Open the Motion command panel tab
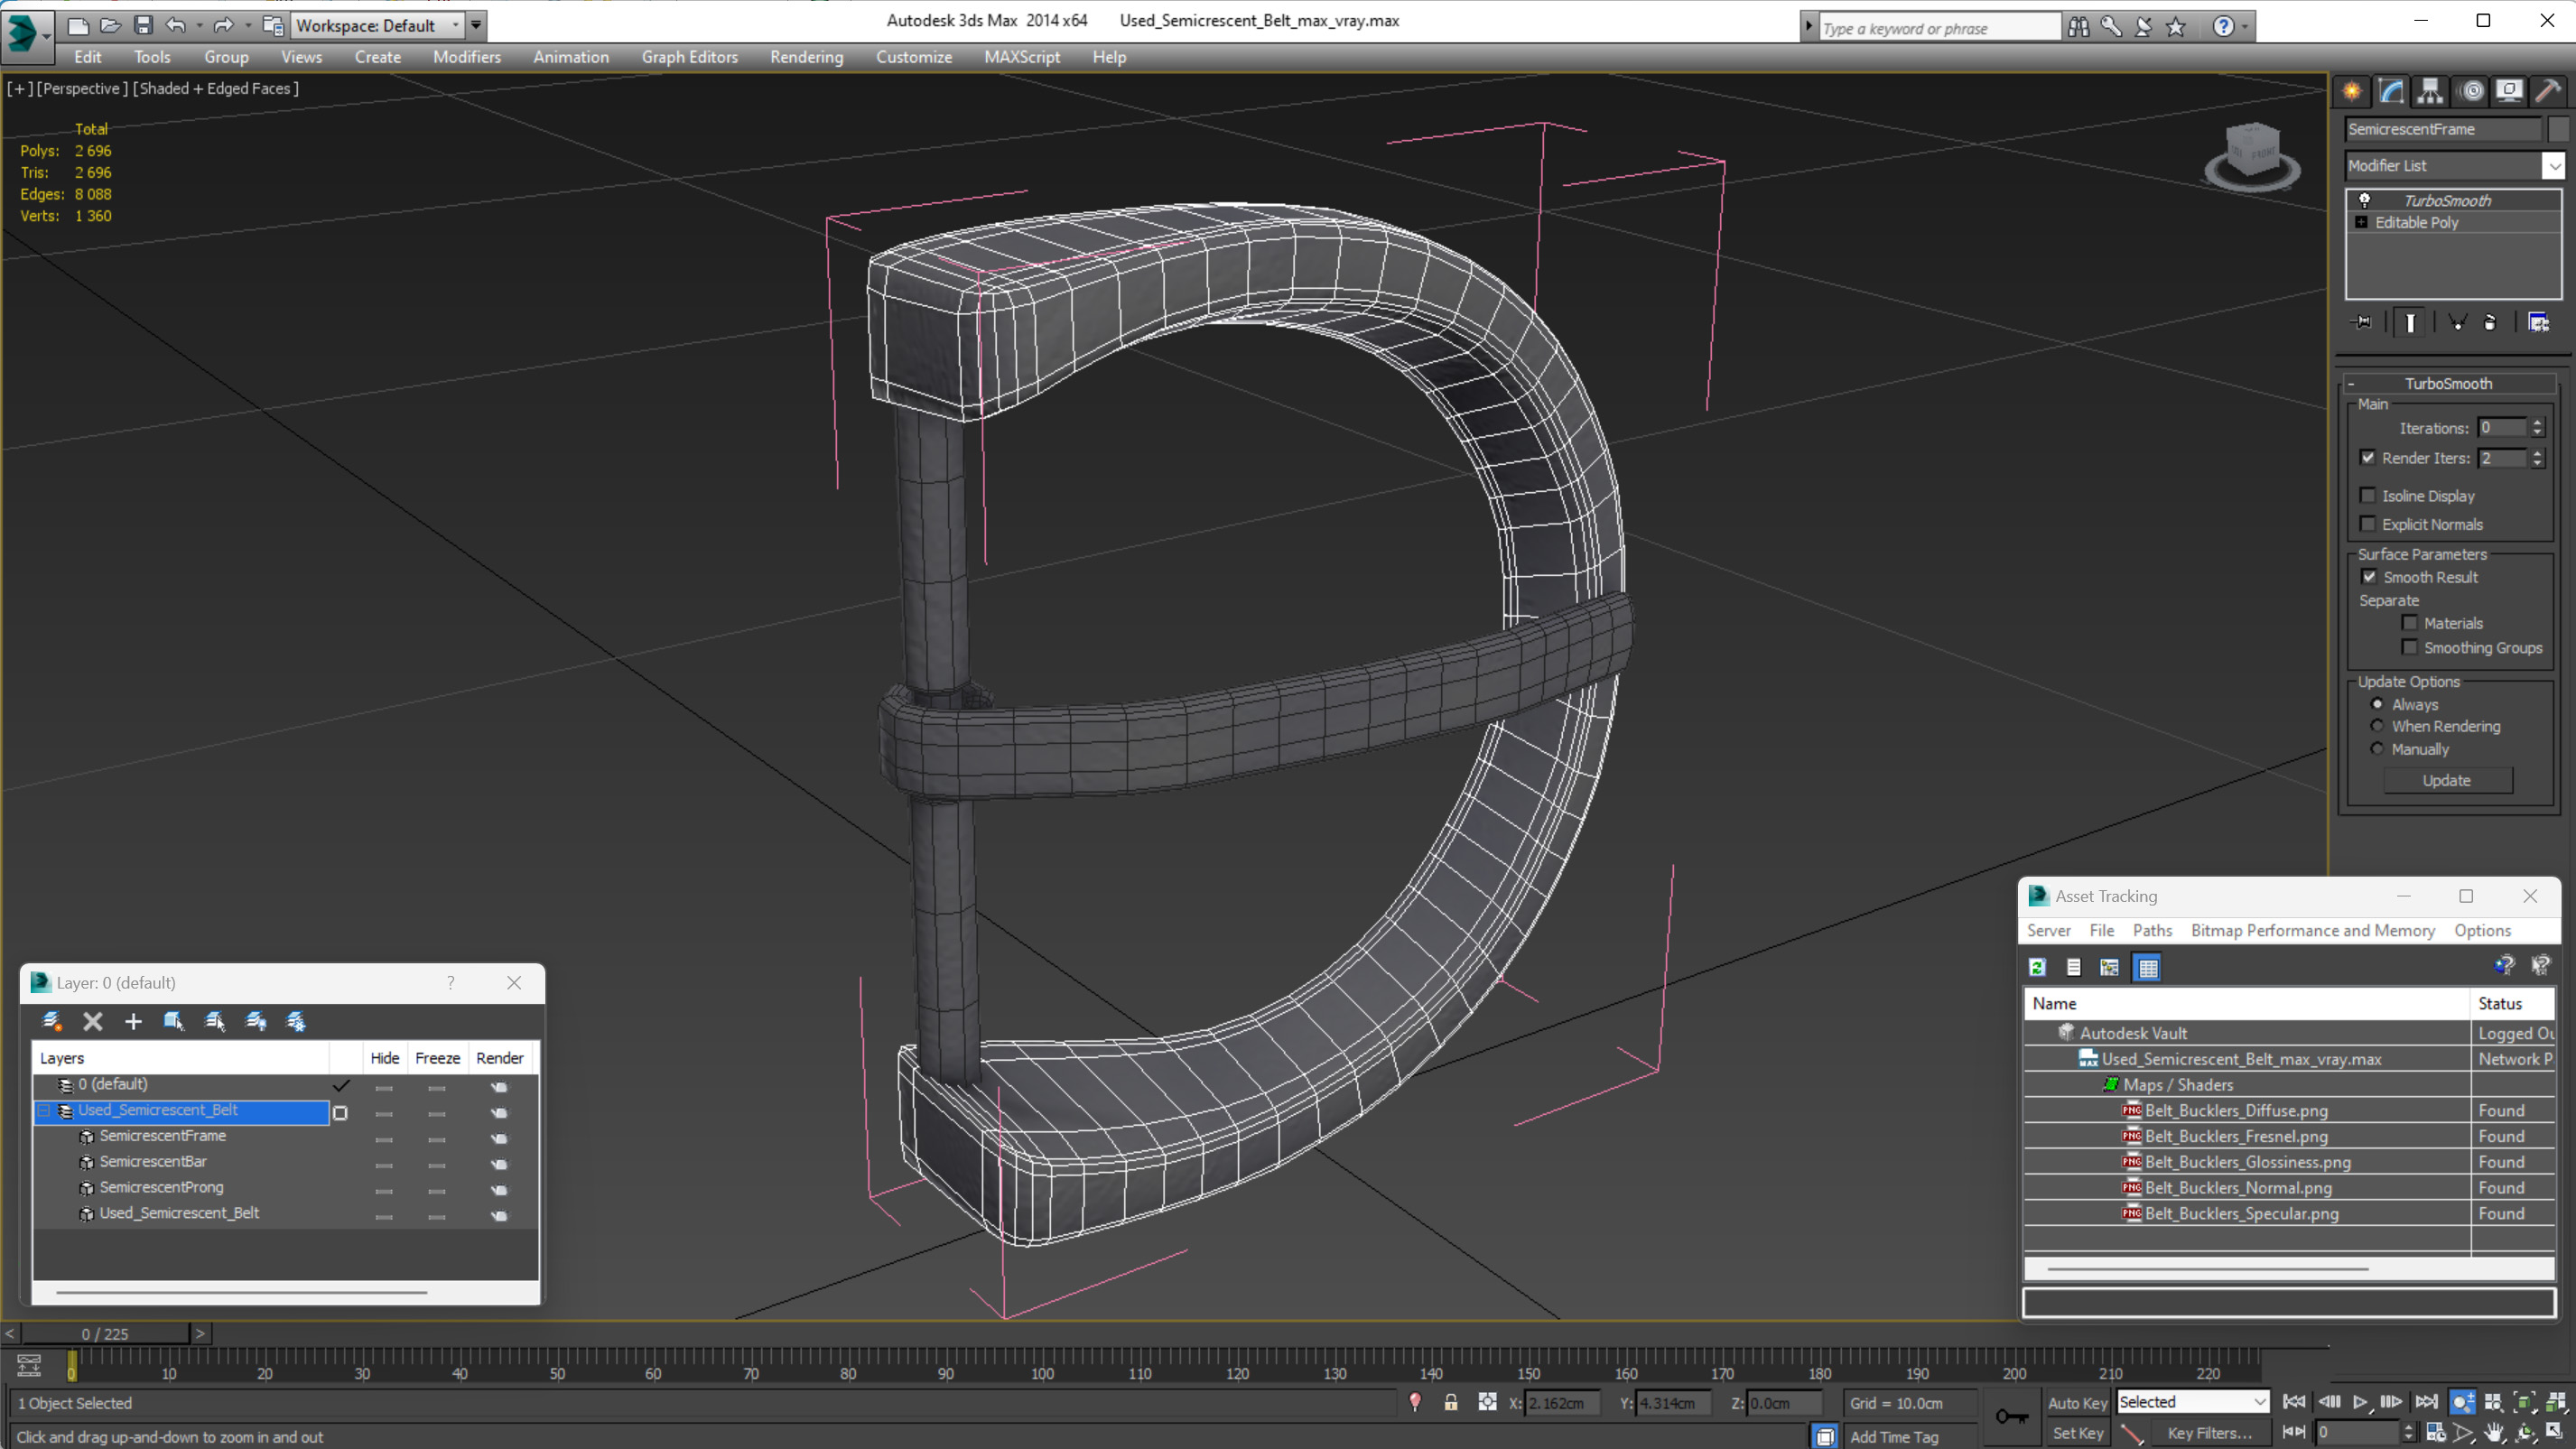Image resolution: width=2576 pixels, height=1449 pixels. [x=2471, y=91]
